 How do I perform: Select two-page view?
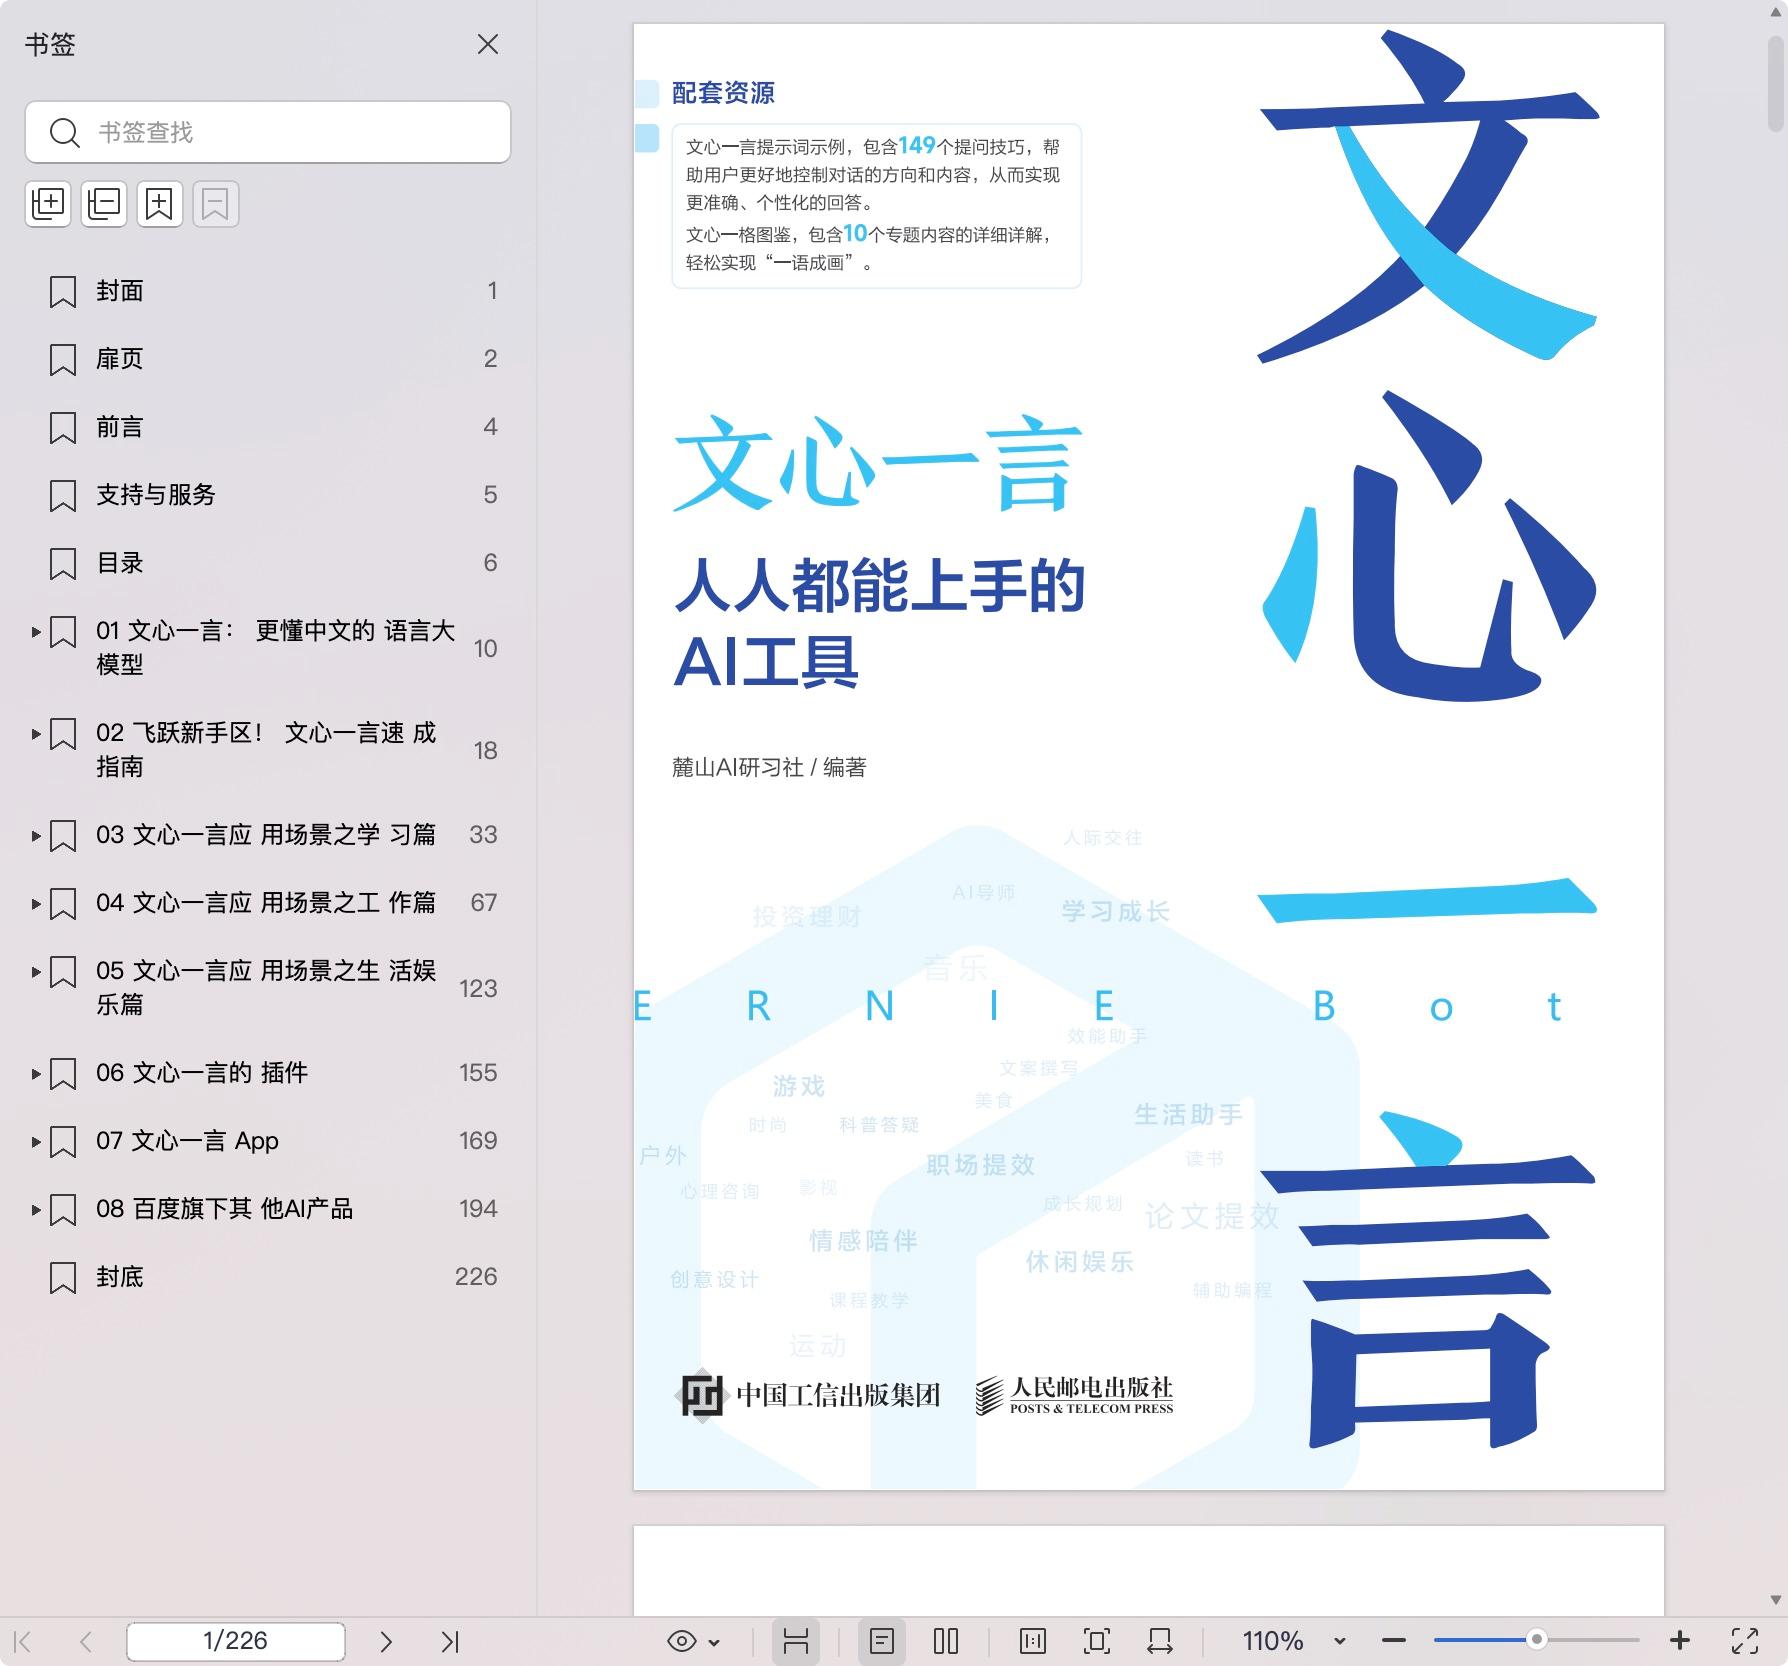[x=946, y=1641]
